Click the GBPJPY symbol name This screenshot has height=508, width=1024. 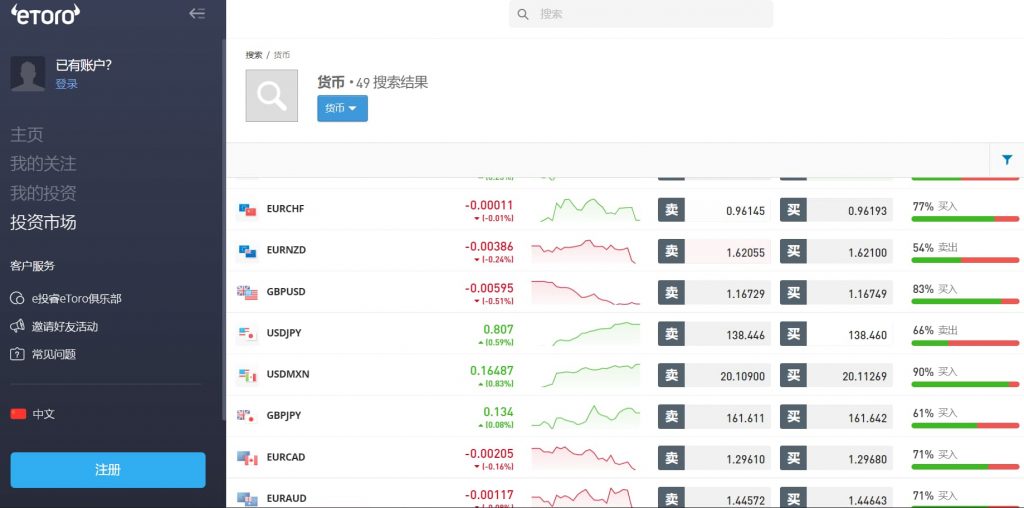tap(284, 415)
